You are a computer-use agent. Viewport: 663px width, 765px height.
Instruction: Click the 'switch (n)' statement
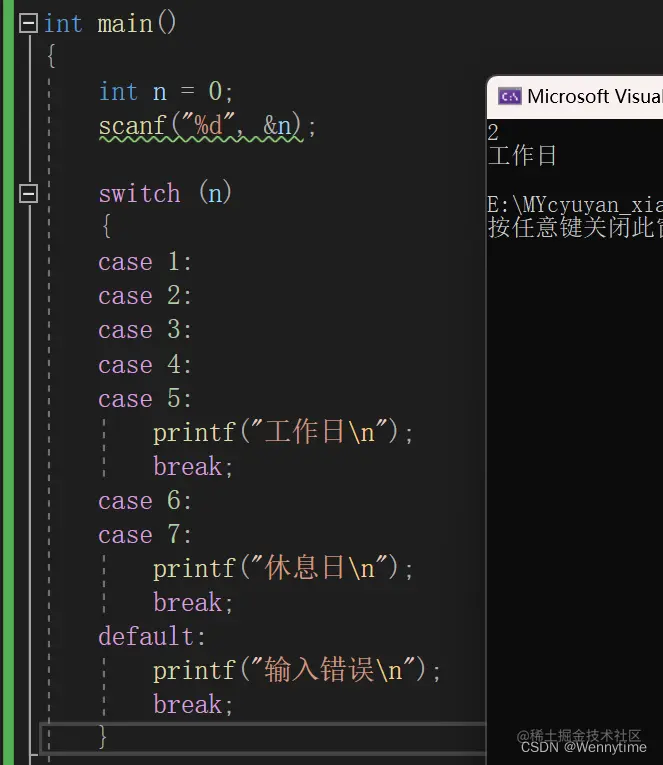pos(165,194)
